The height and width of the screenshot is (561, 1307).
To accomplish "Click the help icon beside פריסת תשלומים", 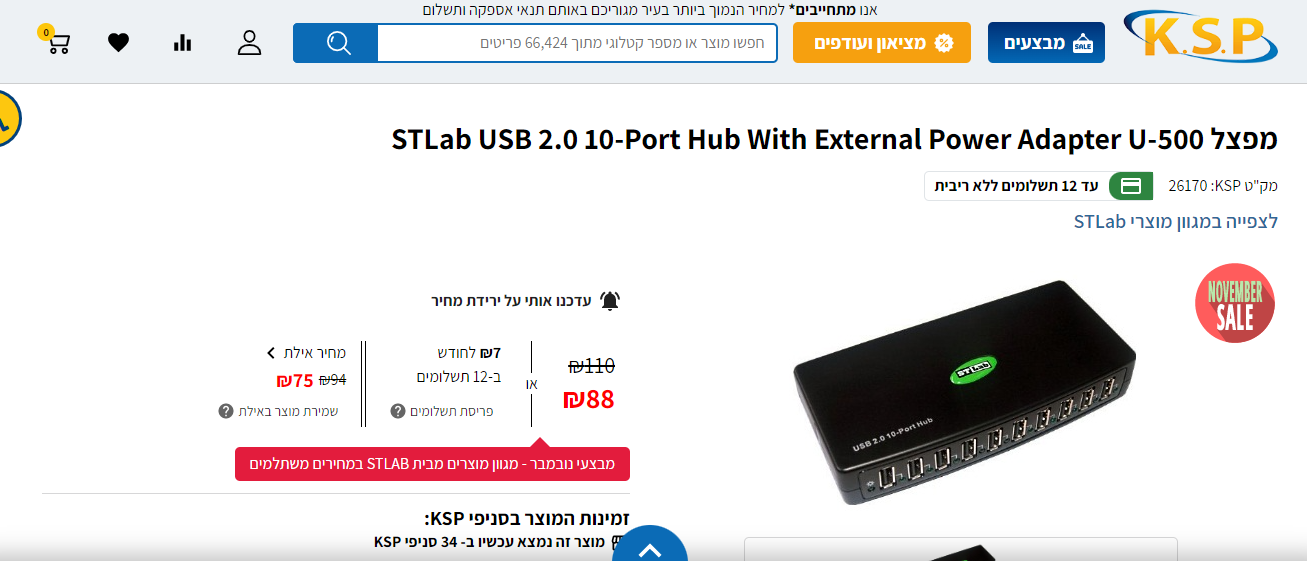I will [398, 411].
